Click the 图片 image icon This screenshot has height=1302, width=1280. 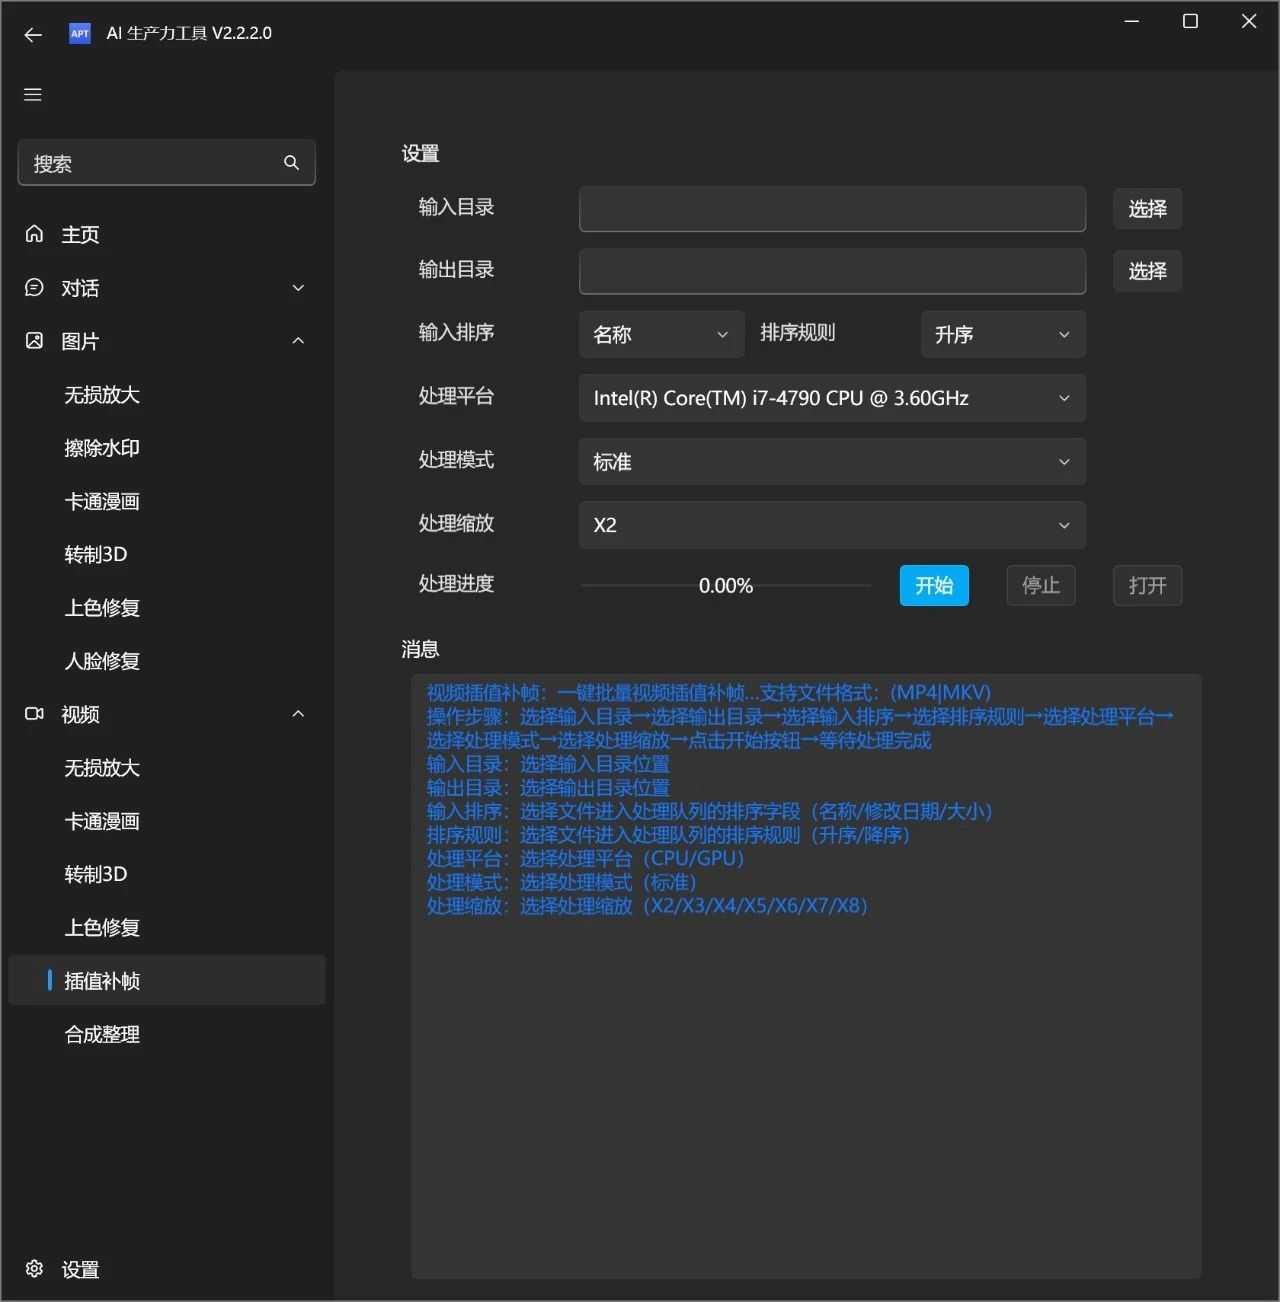35,341
